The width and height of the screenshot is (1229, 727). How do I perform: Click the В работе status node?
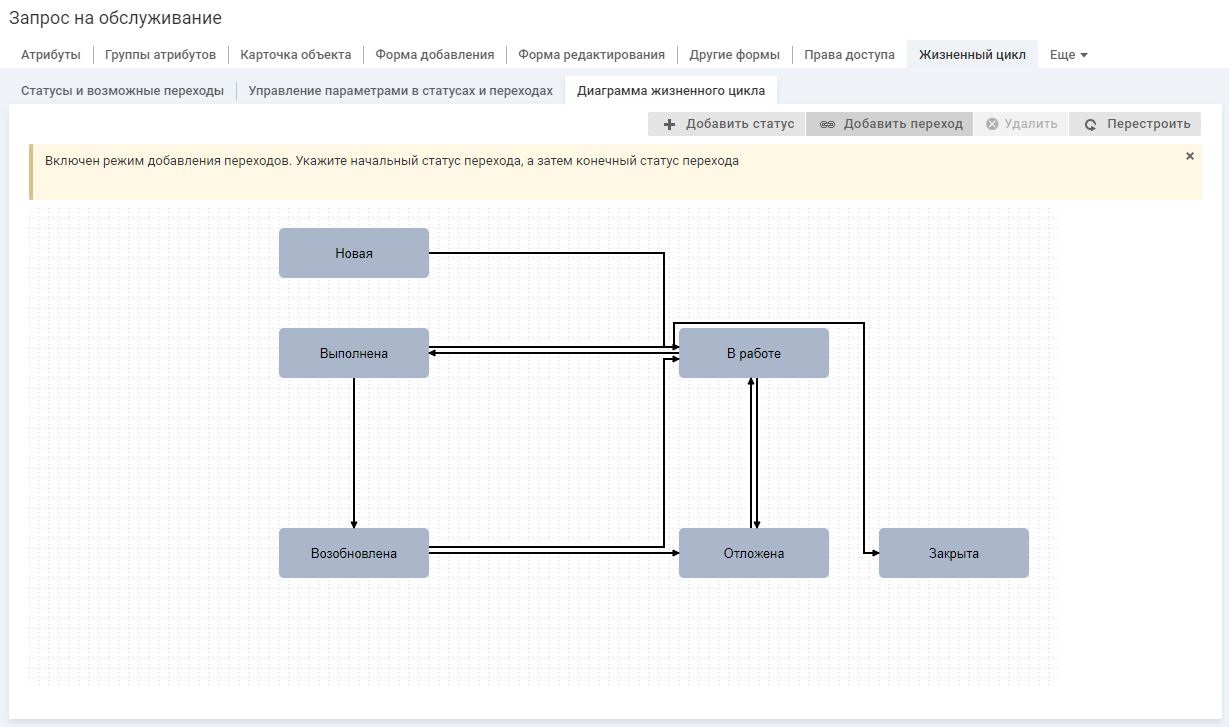[754, 353]
